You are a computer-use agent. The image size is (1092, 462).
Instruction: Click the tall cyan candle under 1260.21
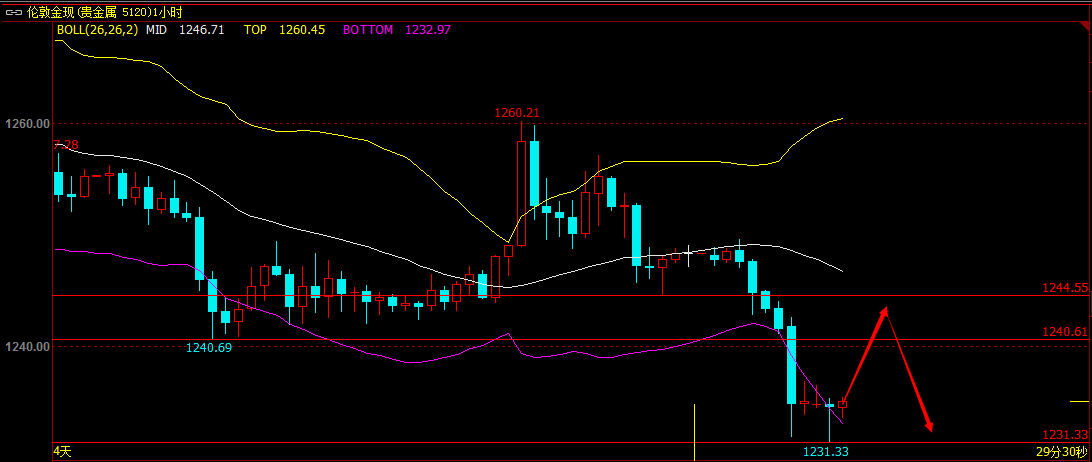534,174
